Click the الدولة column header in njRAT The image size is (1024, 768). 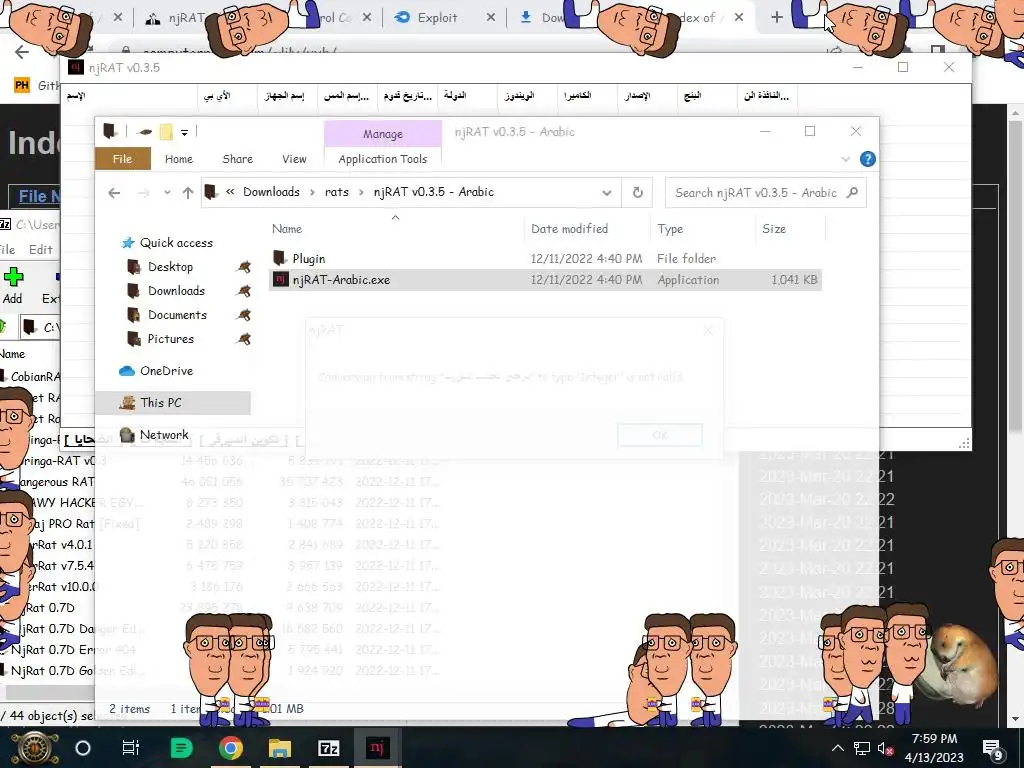coord(455,95)
